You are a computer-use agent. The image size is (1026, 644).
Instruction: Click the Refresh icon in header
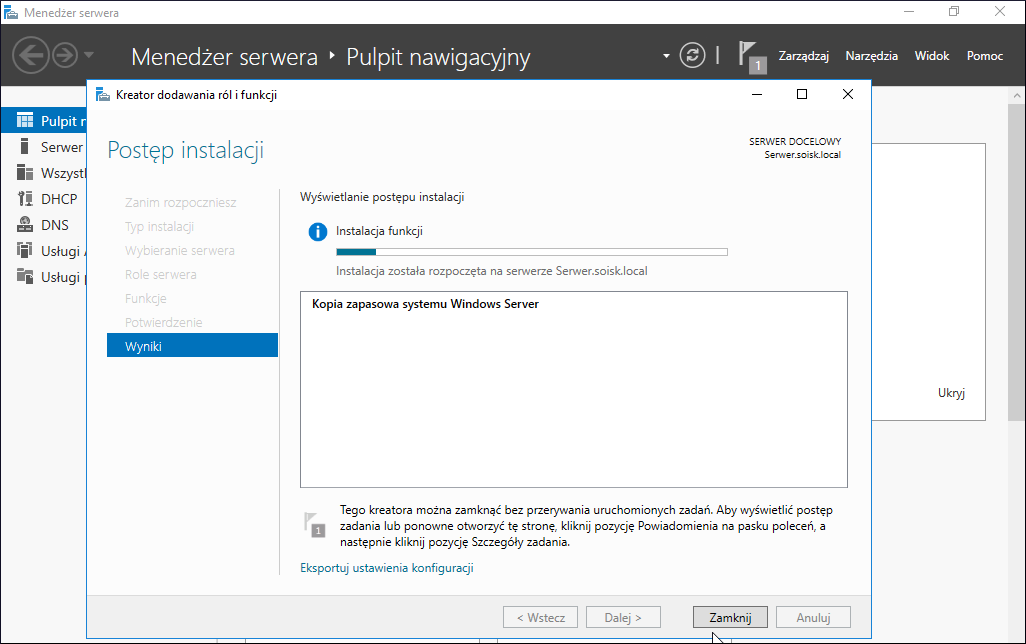pos(692,55)
